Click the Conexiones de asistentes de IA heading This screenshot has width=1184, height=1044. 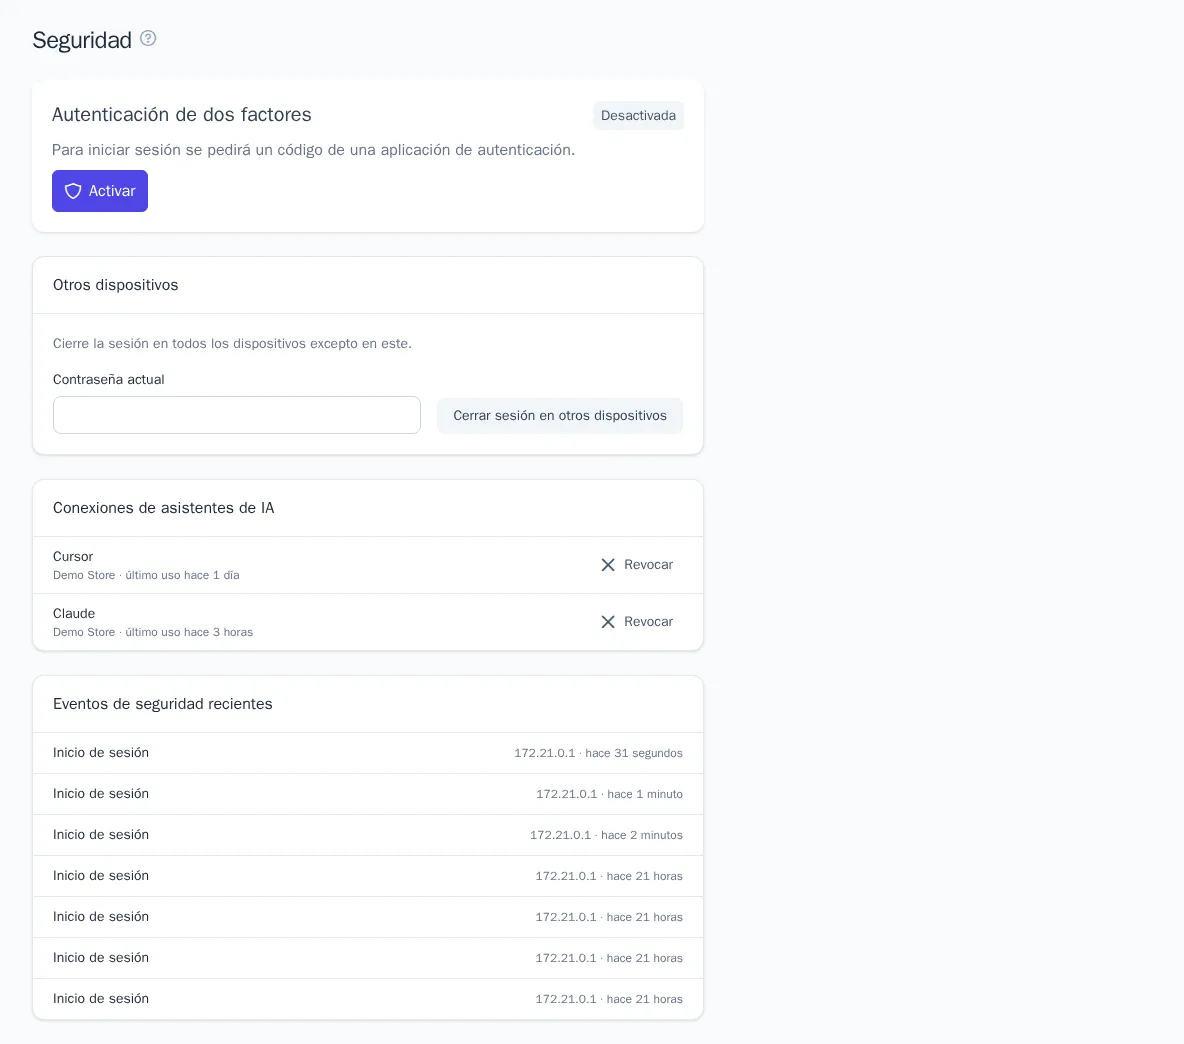click(164, 508)
